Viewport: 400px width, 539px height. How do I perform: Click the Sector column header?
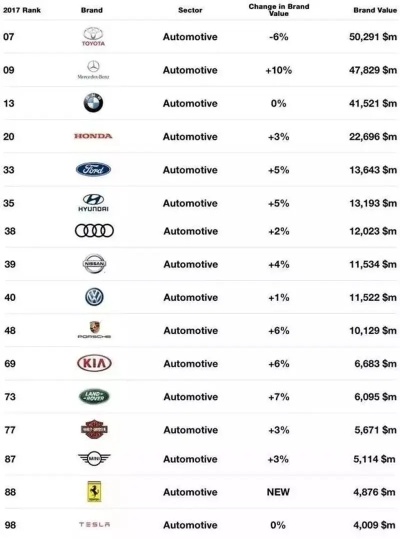click(x=190, y=10)
